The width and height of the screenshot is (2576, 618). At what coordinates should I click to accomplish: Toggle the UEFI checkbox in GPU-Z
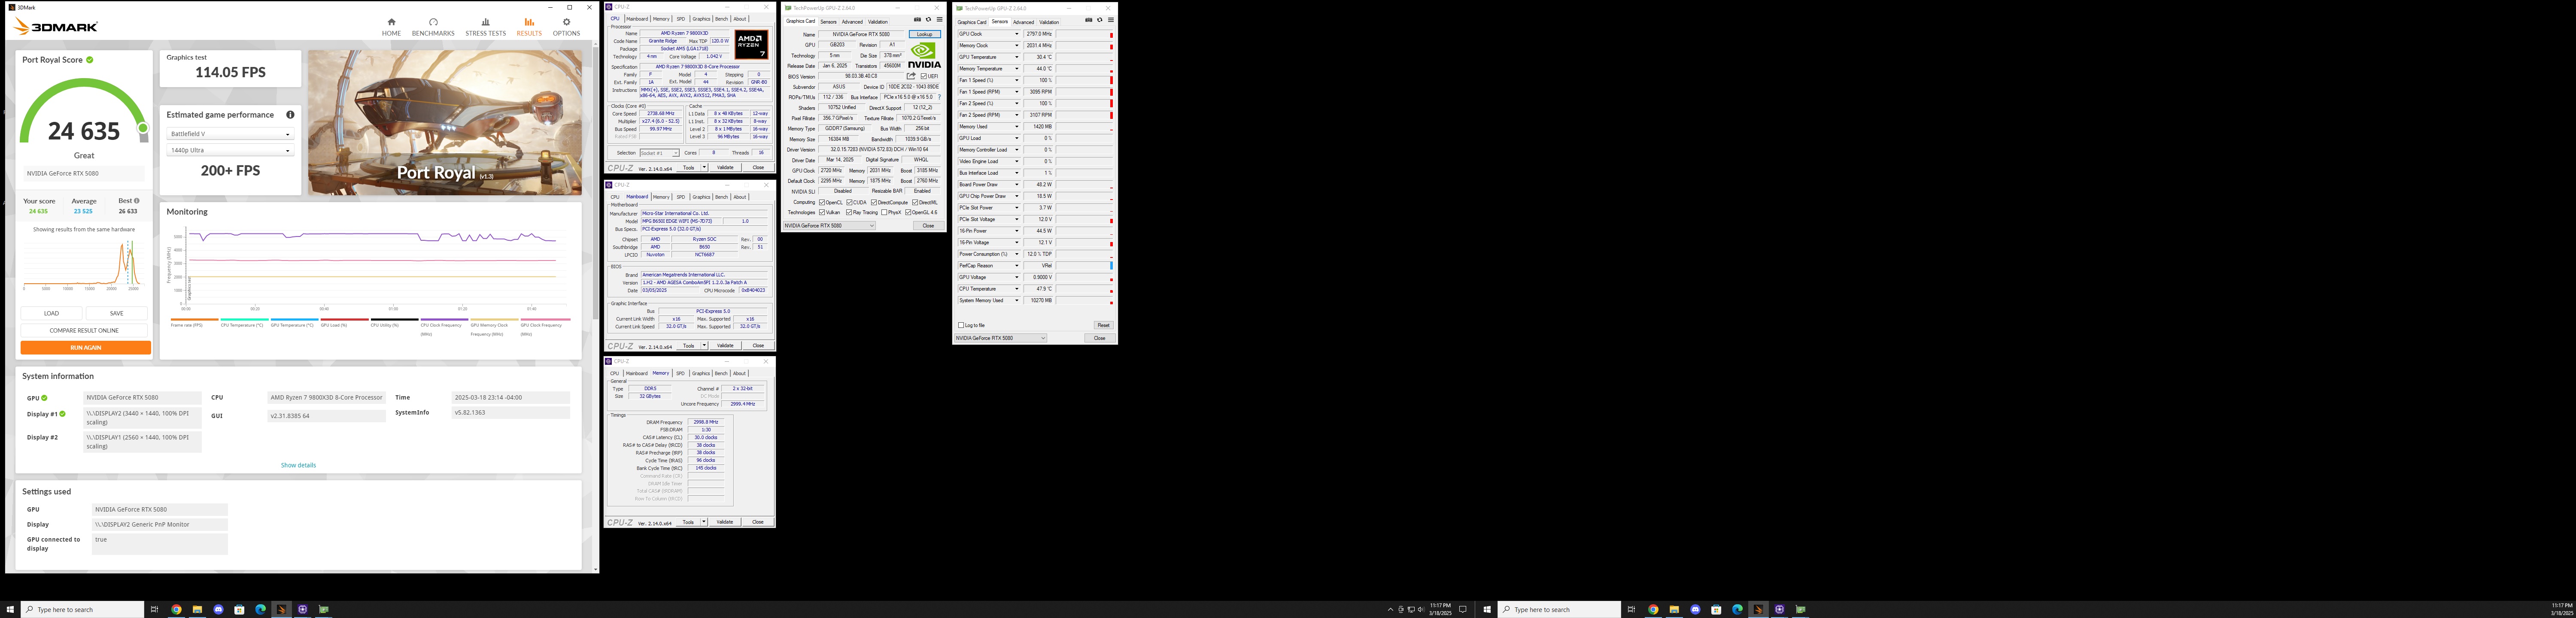coord(924,76)
